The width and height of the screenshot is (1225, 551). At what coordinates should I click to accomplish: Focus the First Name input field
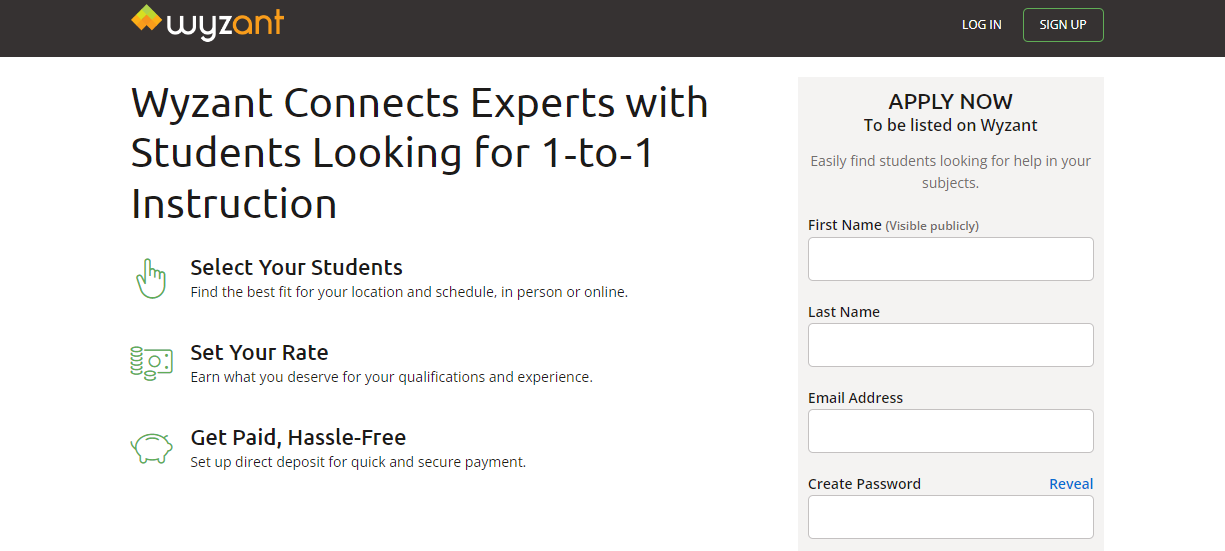pyautogui.click(x=950, y=259)
